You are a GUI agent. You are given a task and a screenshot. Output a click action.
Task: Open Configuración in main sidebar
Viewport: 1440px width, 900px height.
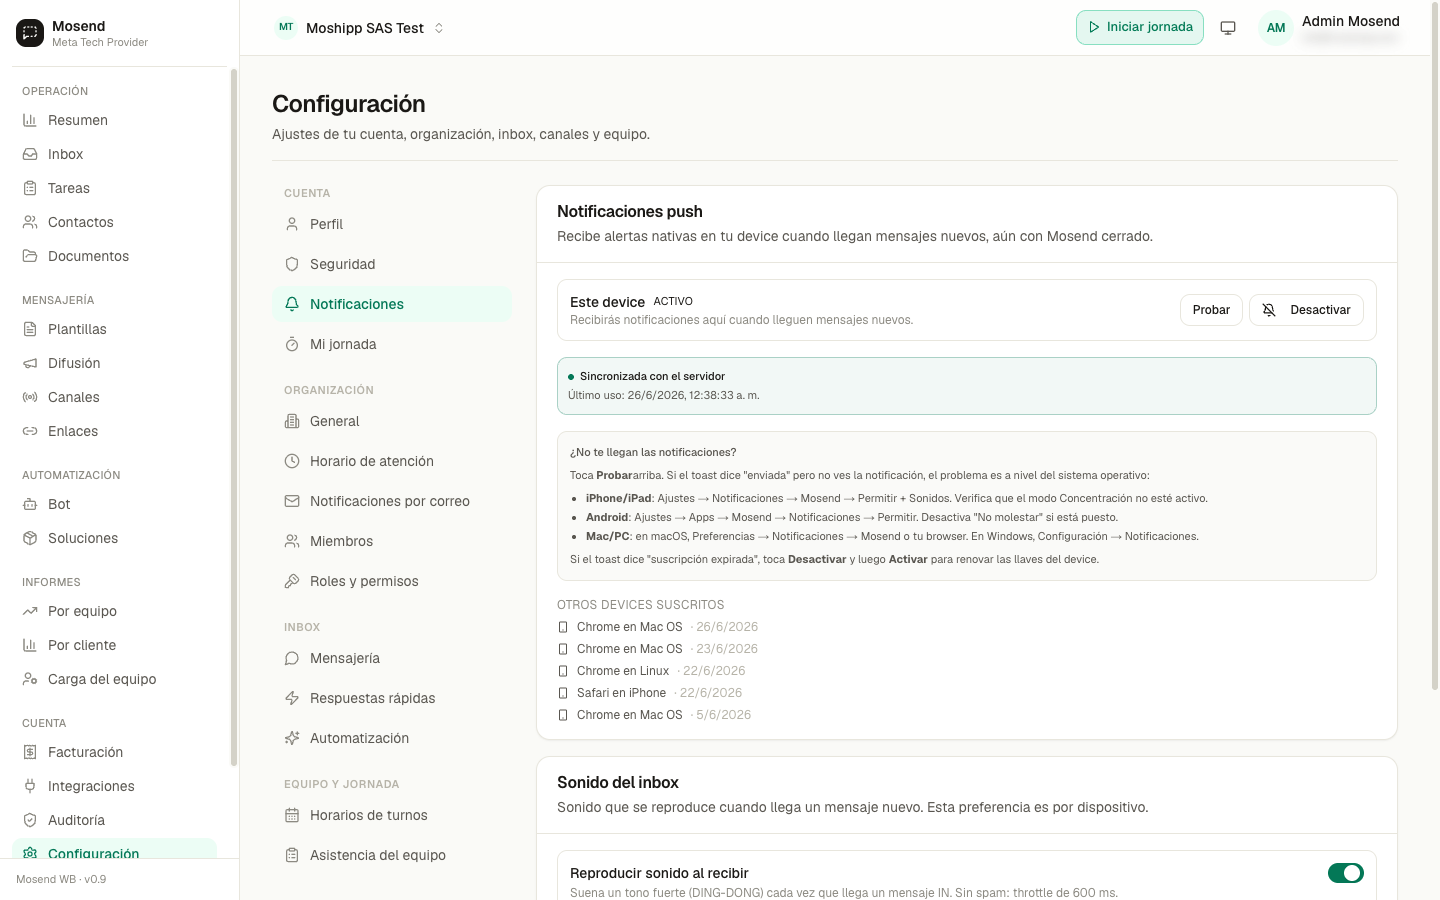tap(114, 850)
